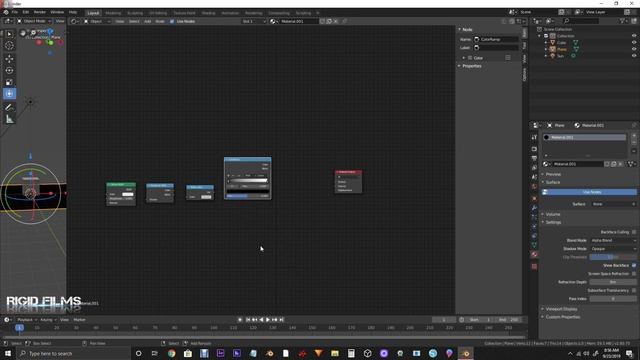Jump to timeline end playback button
The image size is (640, 360).
point(281,320)
